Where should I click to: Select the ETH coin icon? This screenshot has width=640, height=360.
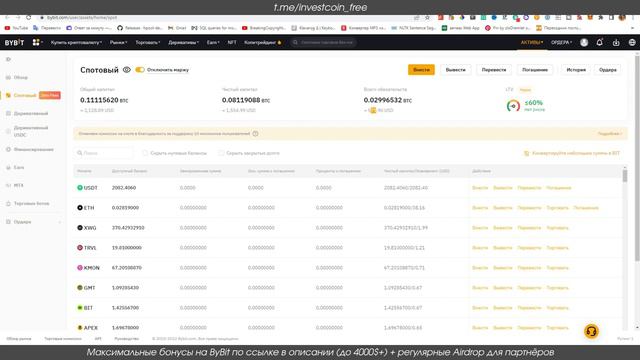[x=80, y=208]
